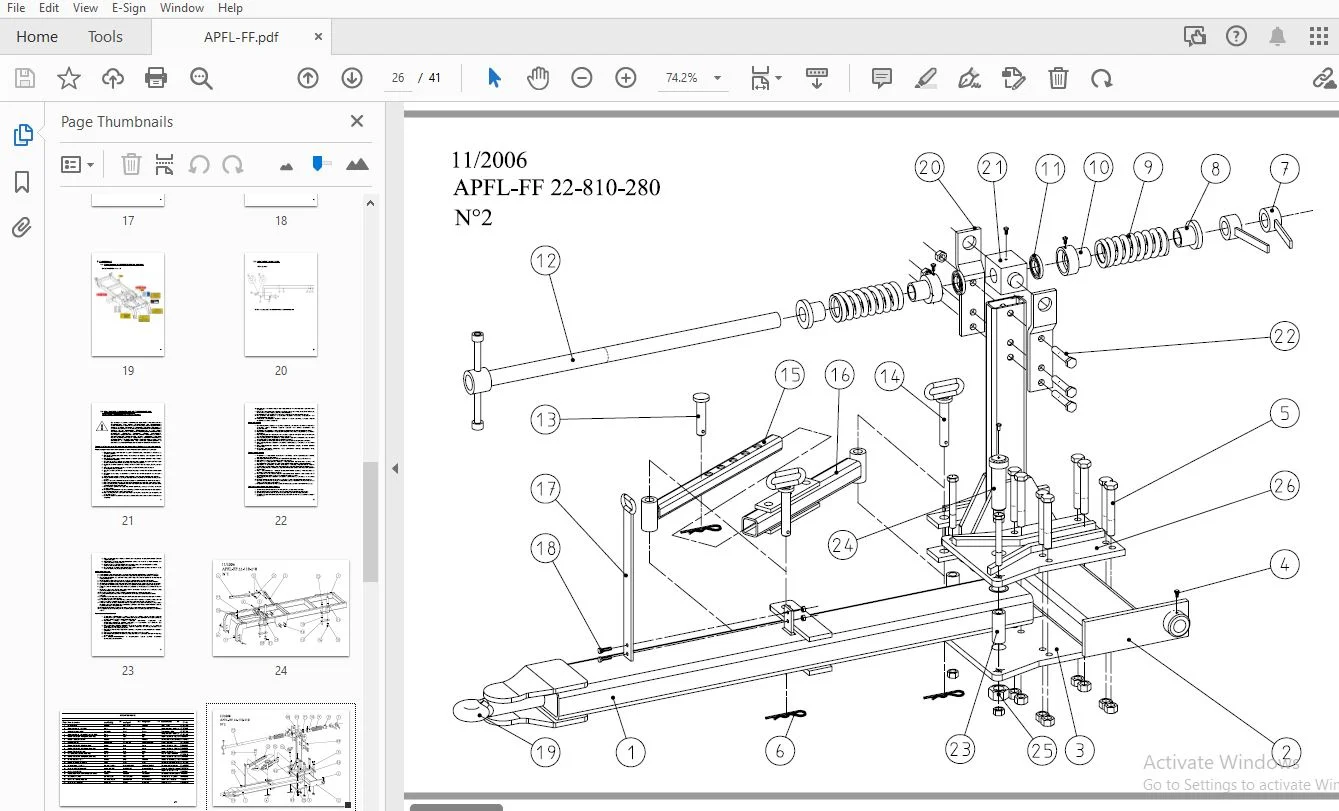Click the "APFL-FF 22-810-280" heading text

click(x=556, y=188)
